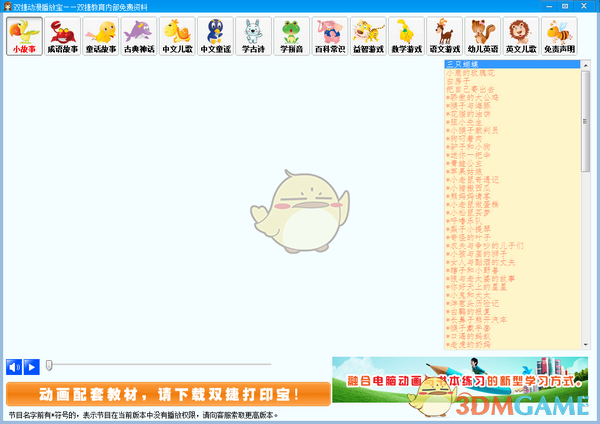The height and width of the screenshot is (424, 600).
Task: Open the 成语故事 crab category
Action: (62, 36)
